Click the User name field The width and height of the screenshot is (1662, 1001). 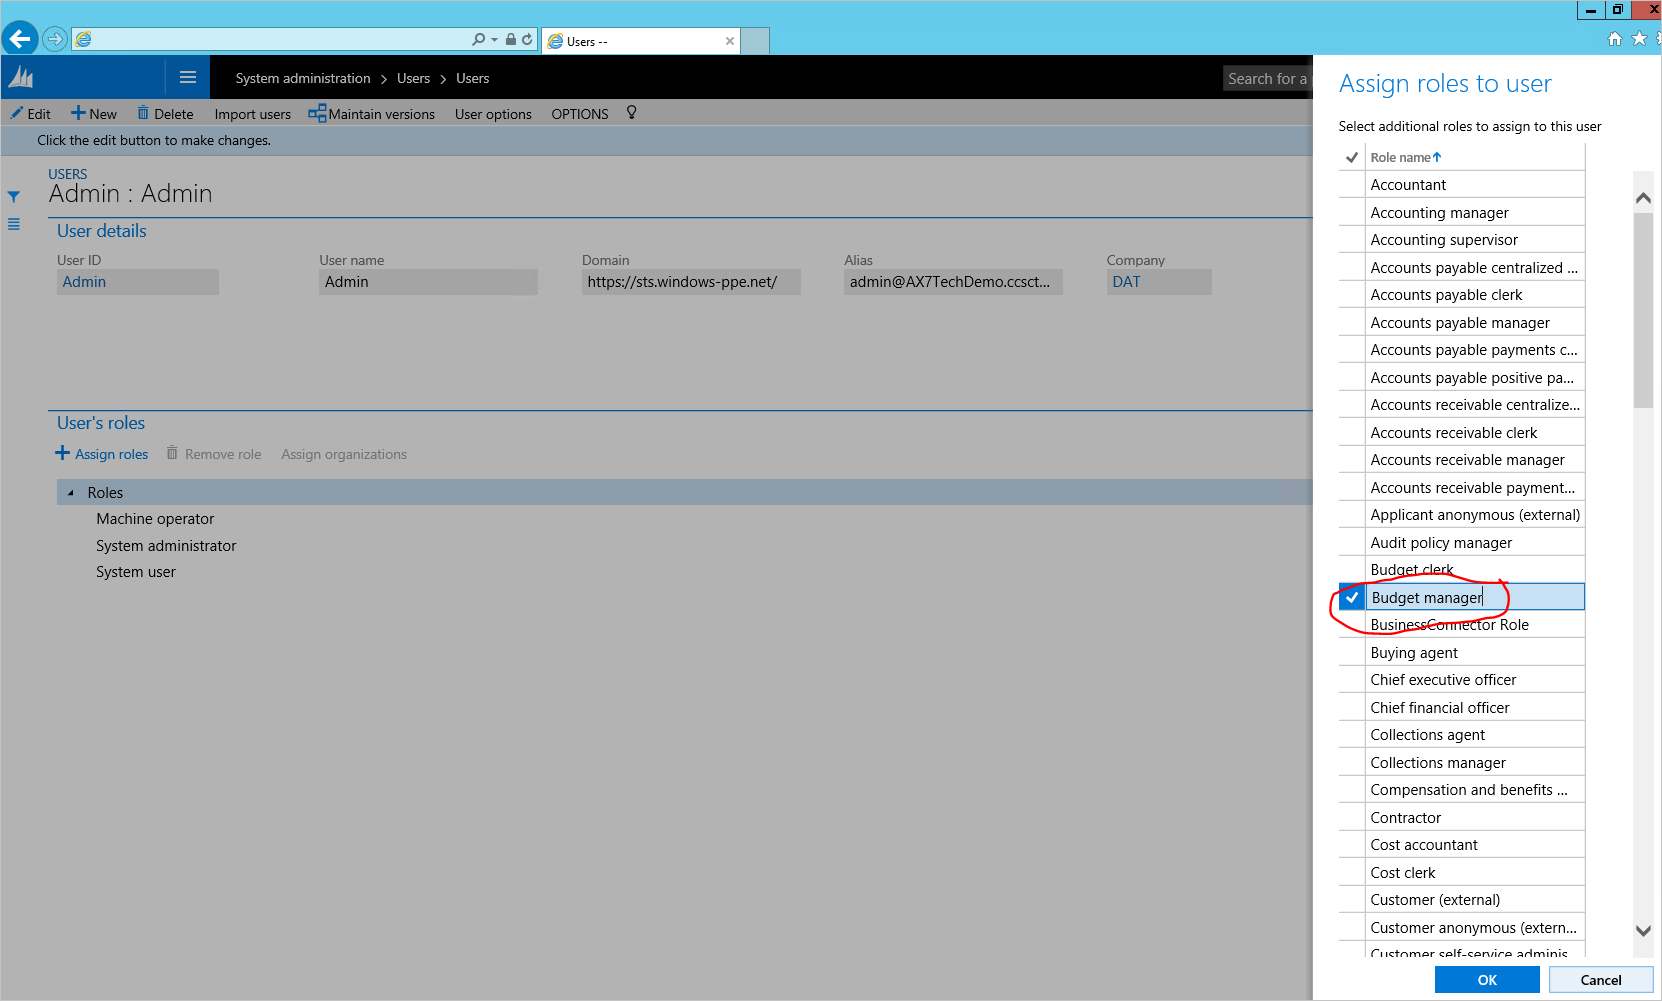(428, 282)
